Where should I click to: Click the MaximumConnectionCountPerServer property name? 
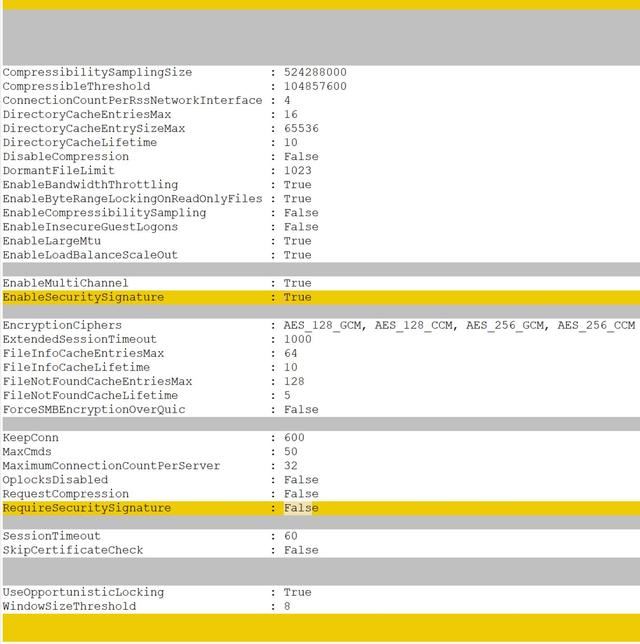[111, 466]
